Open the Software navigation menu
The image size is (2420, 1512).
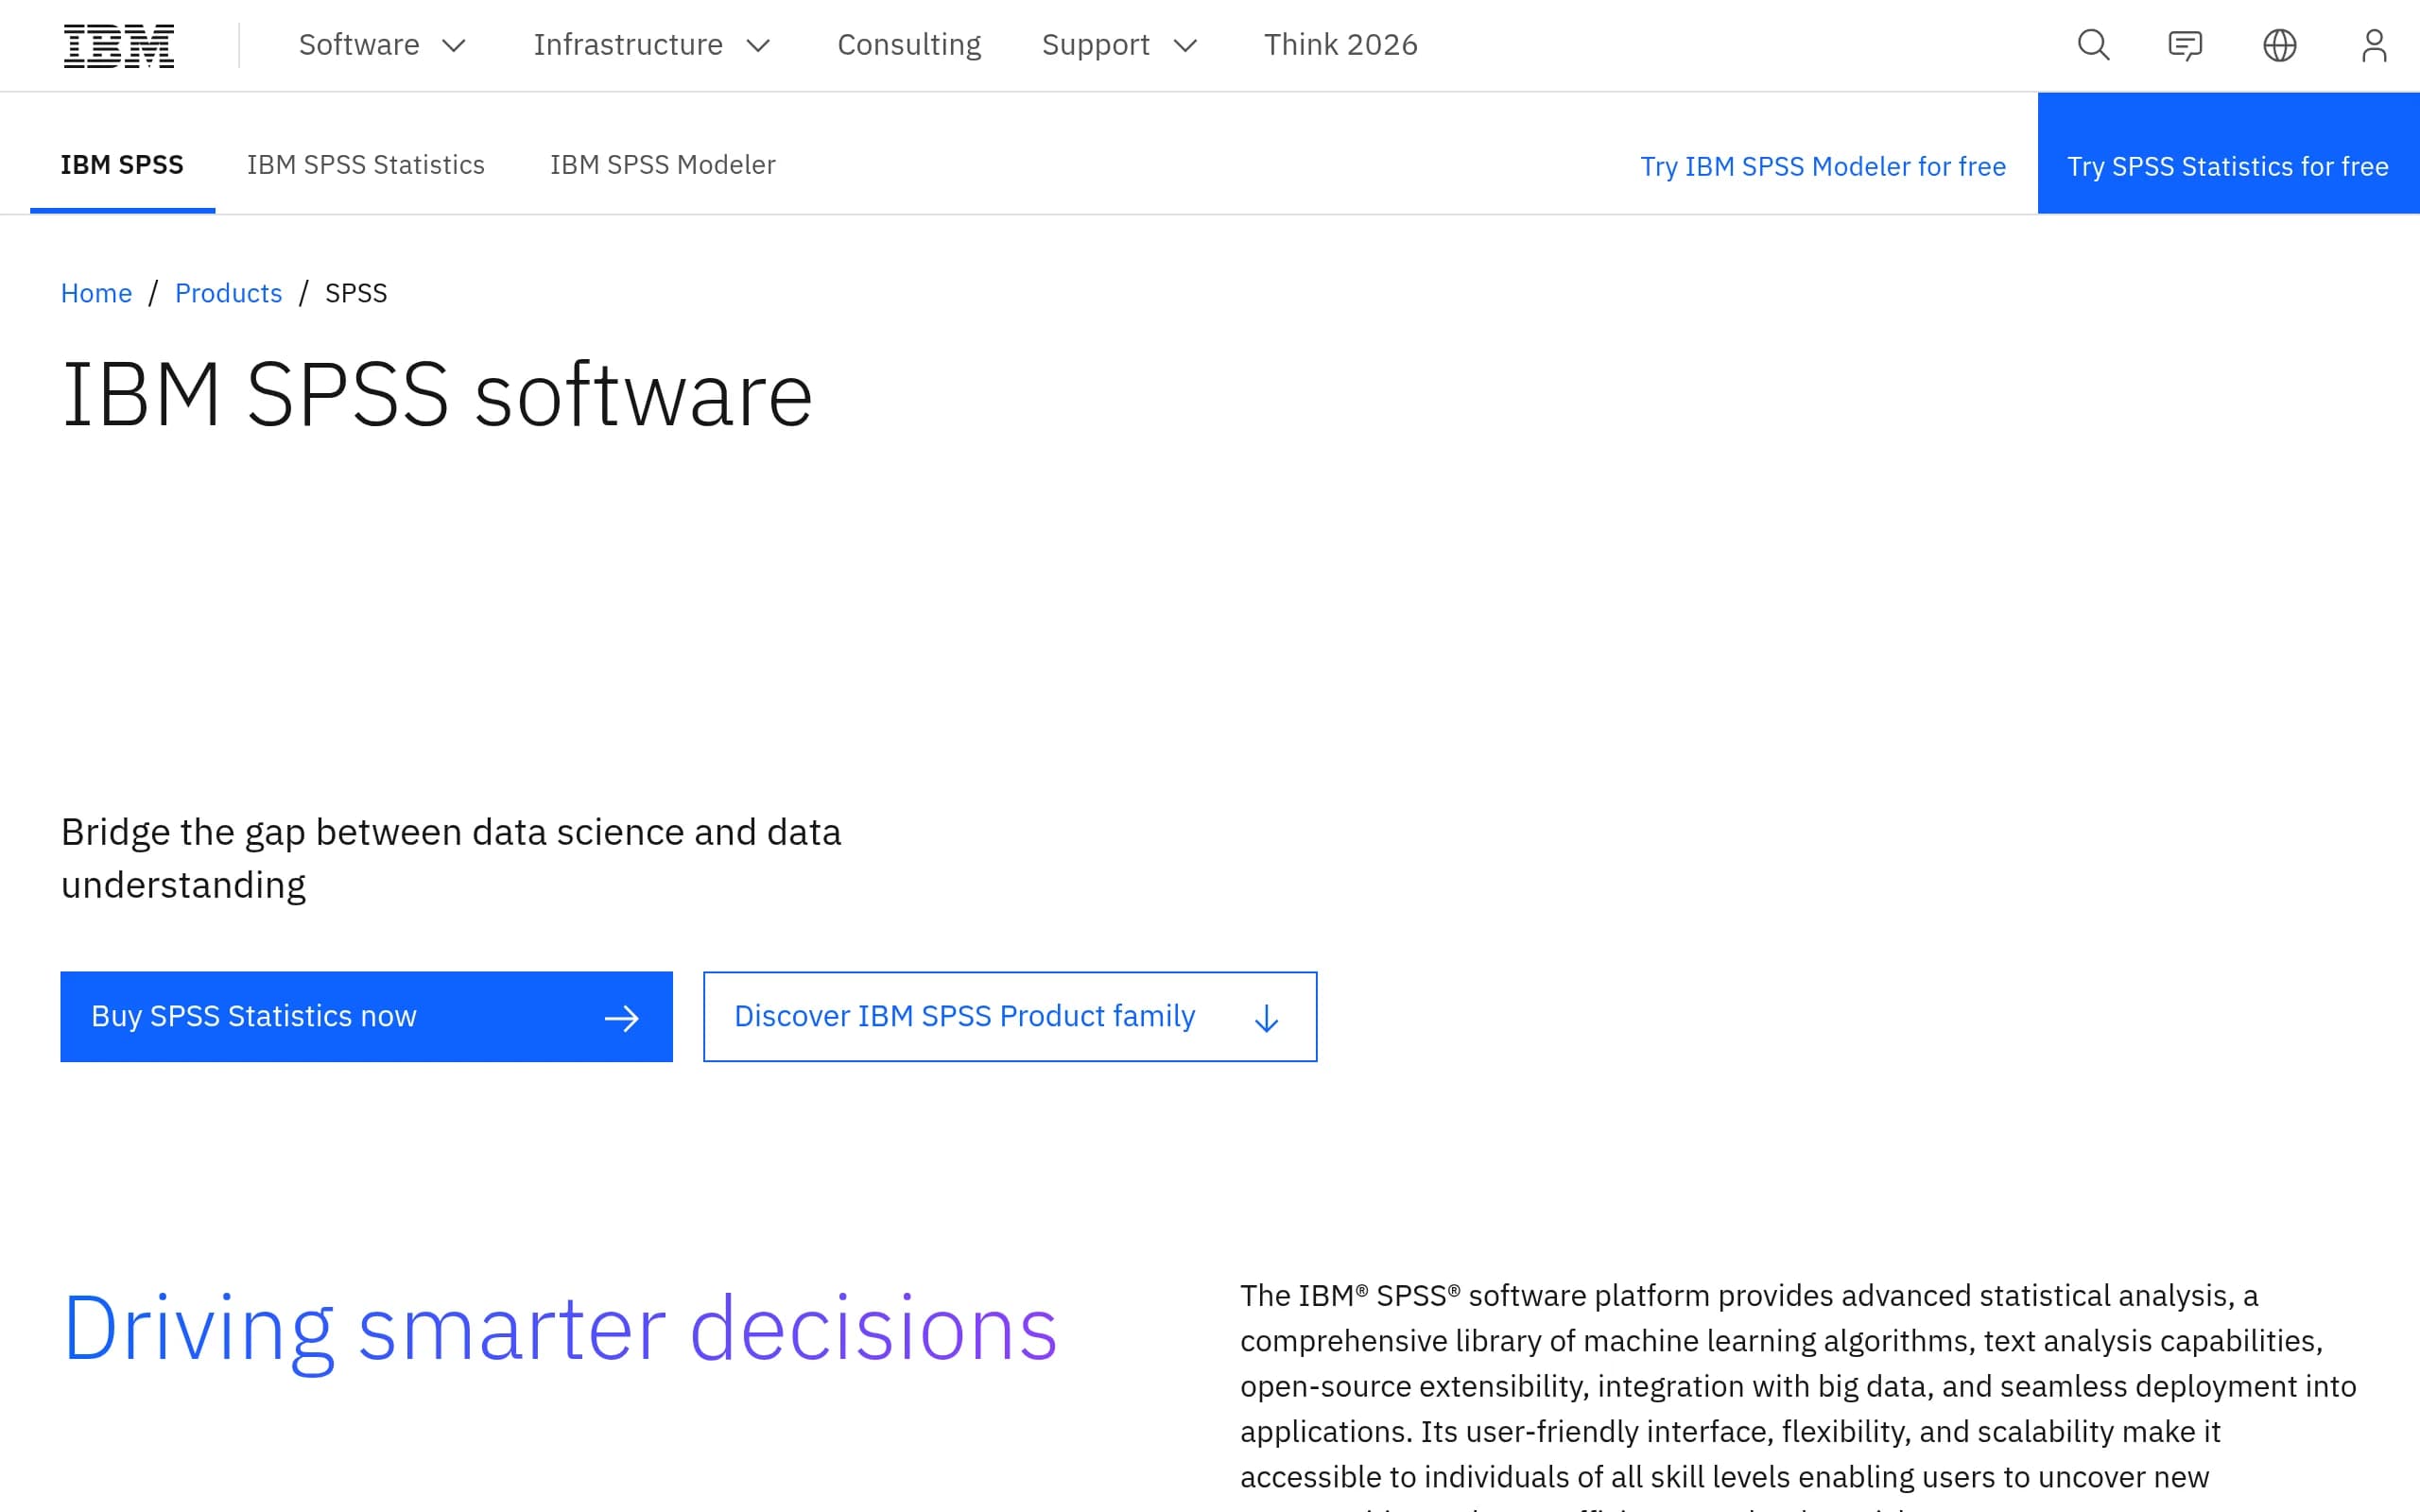pyautogui.click(x=382, y=45)
